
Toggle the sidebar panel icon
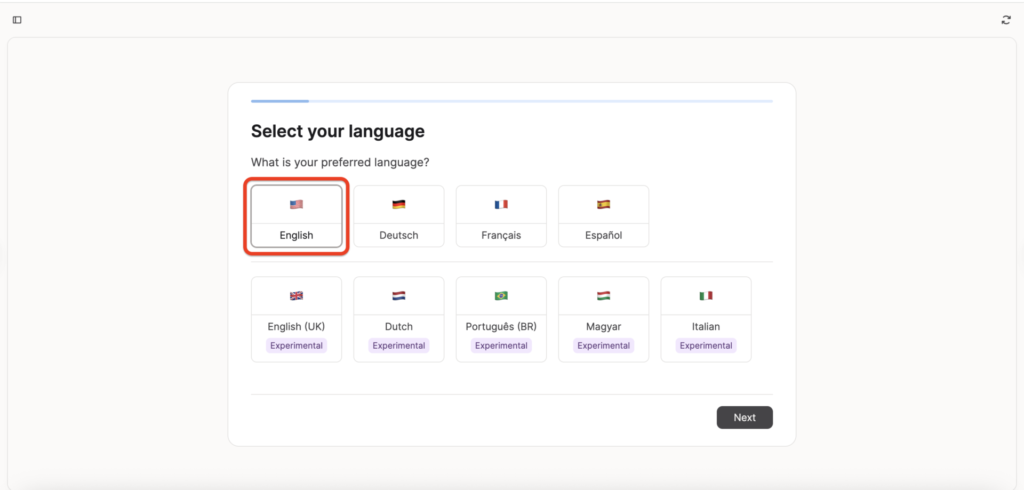(17, 20)
